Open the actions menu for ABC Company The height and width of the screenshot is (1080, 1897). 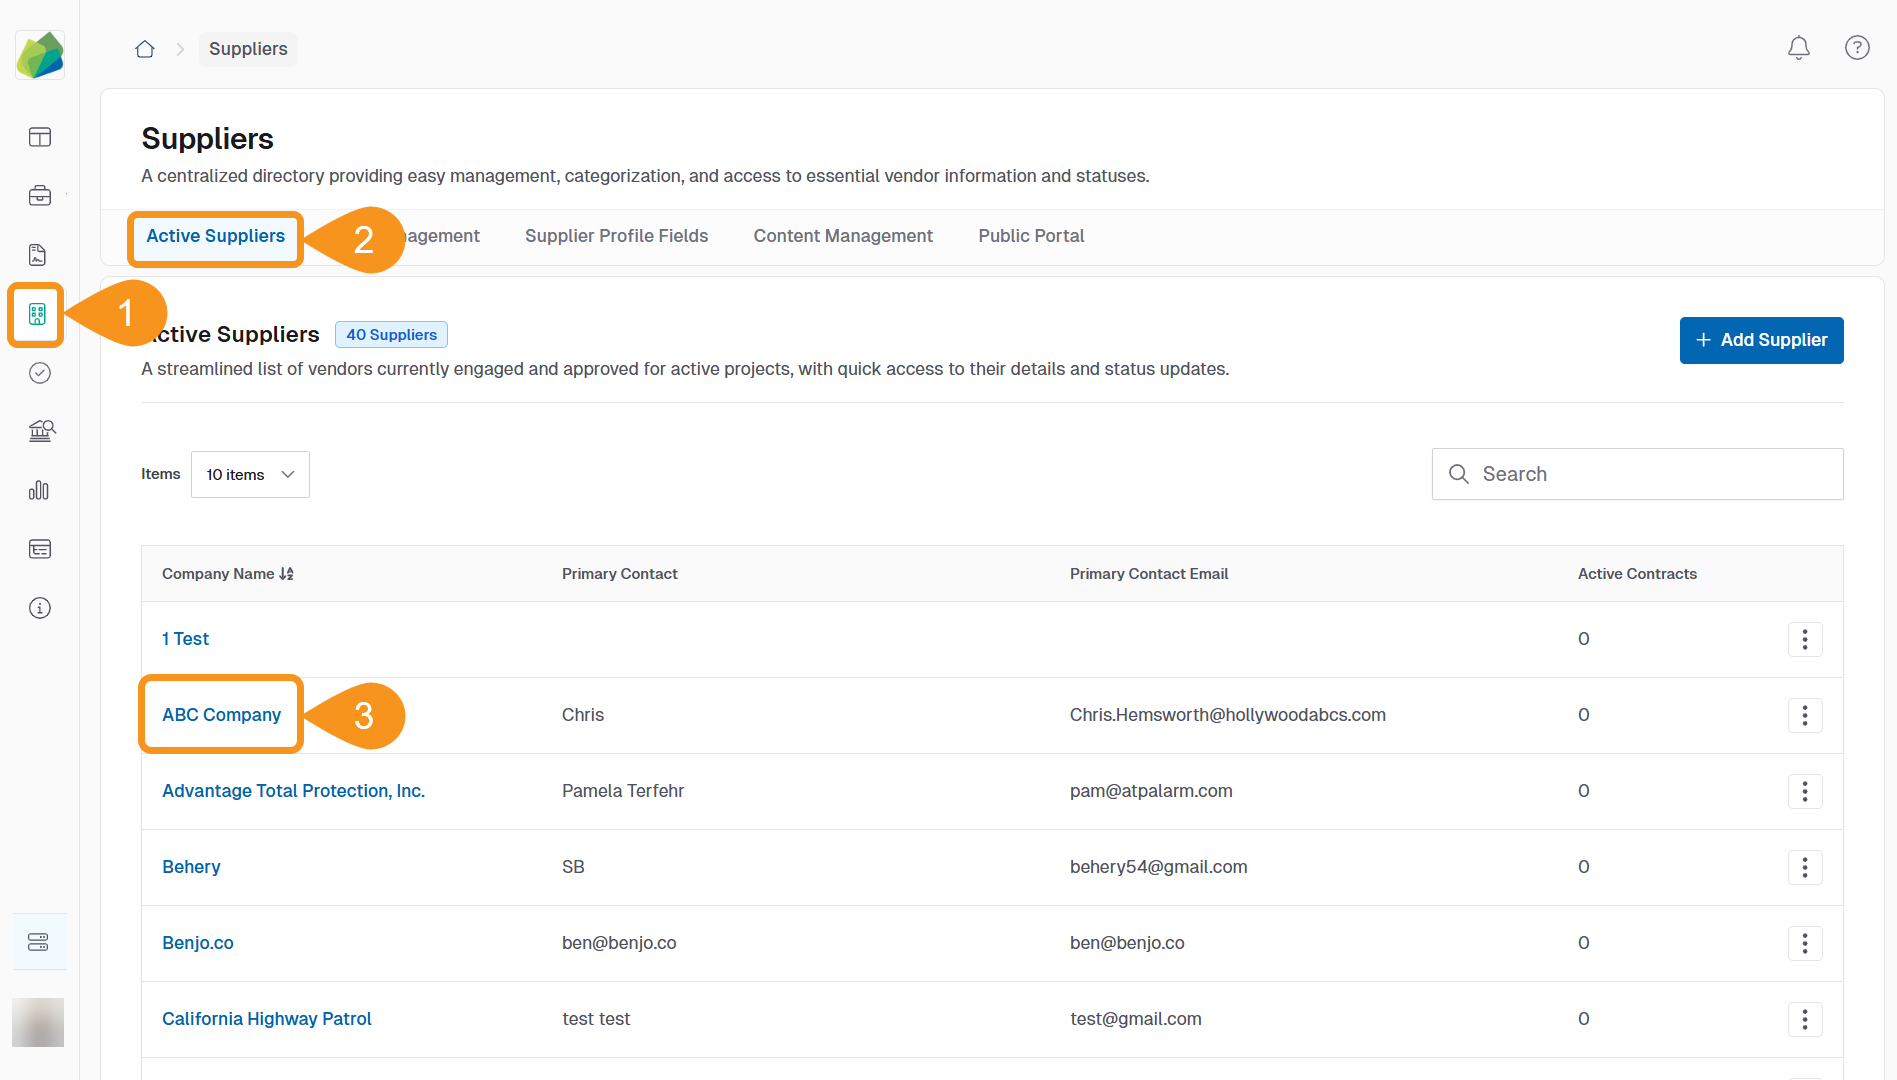tap(1804, 715)
